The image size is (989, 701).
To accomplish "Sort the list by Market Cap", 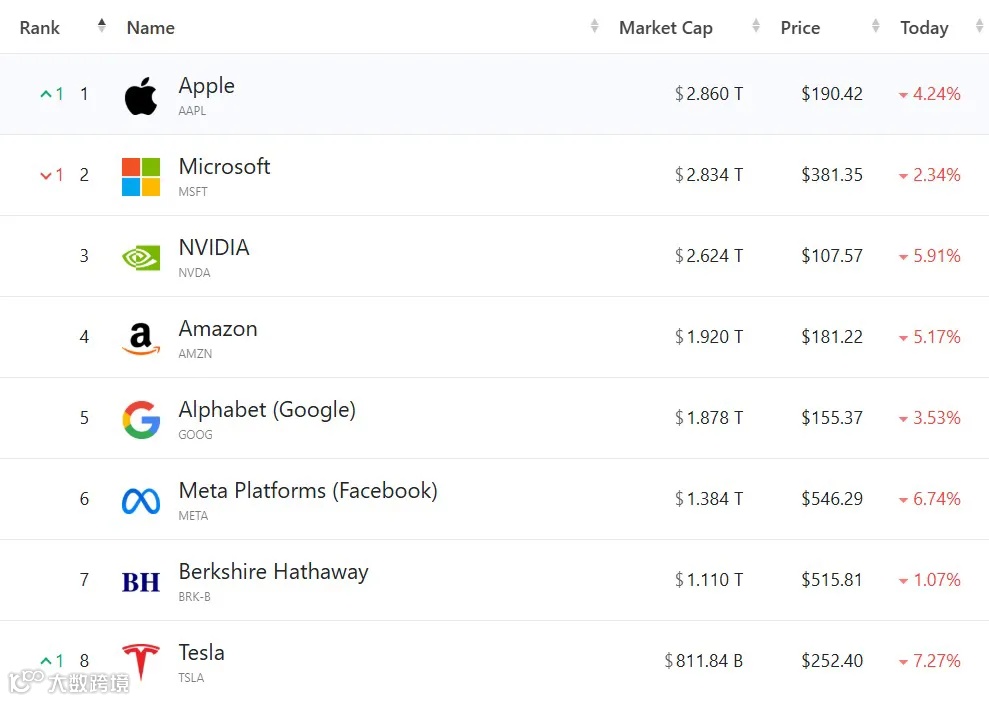I will pyautogui.click(x=666, y=28).
